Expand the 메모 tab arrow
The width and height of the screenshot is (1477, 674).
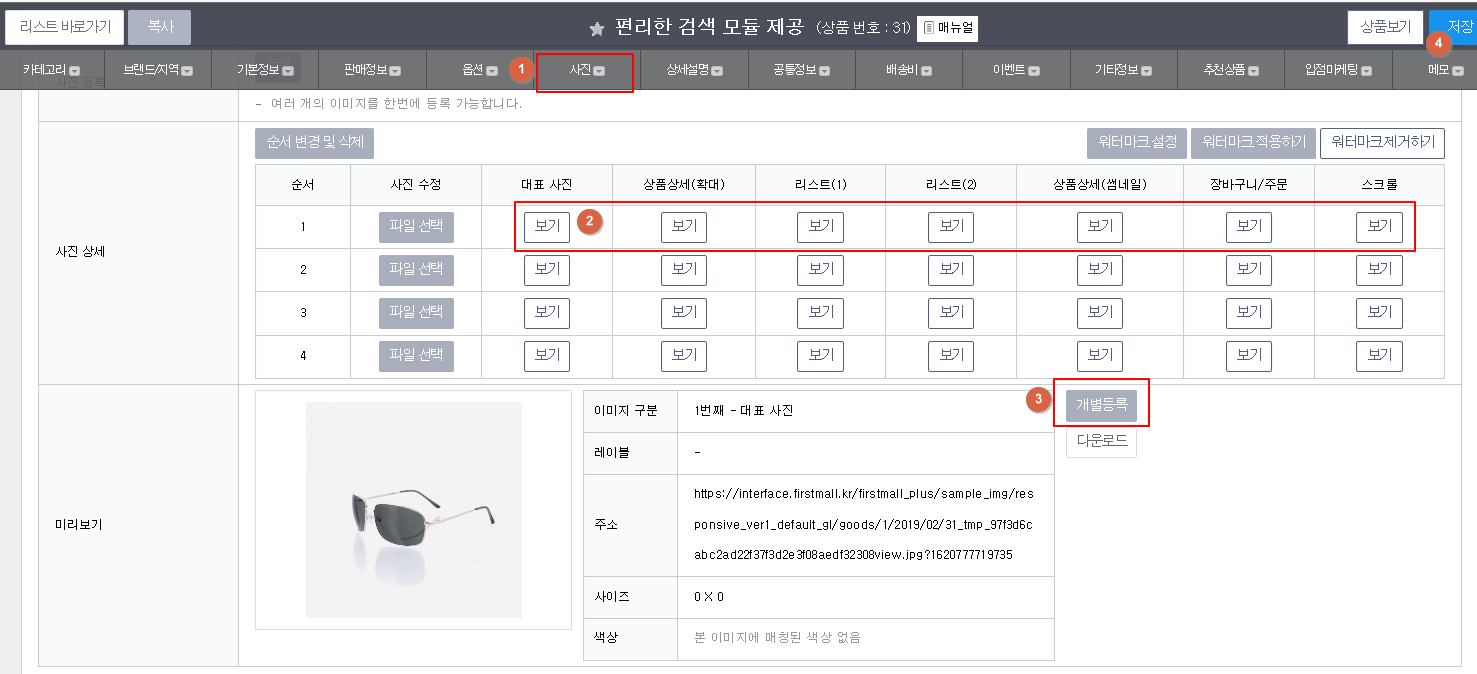(x=1458, y=71)
